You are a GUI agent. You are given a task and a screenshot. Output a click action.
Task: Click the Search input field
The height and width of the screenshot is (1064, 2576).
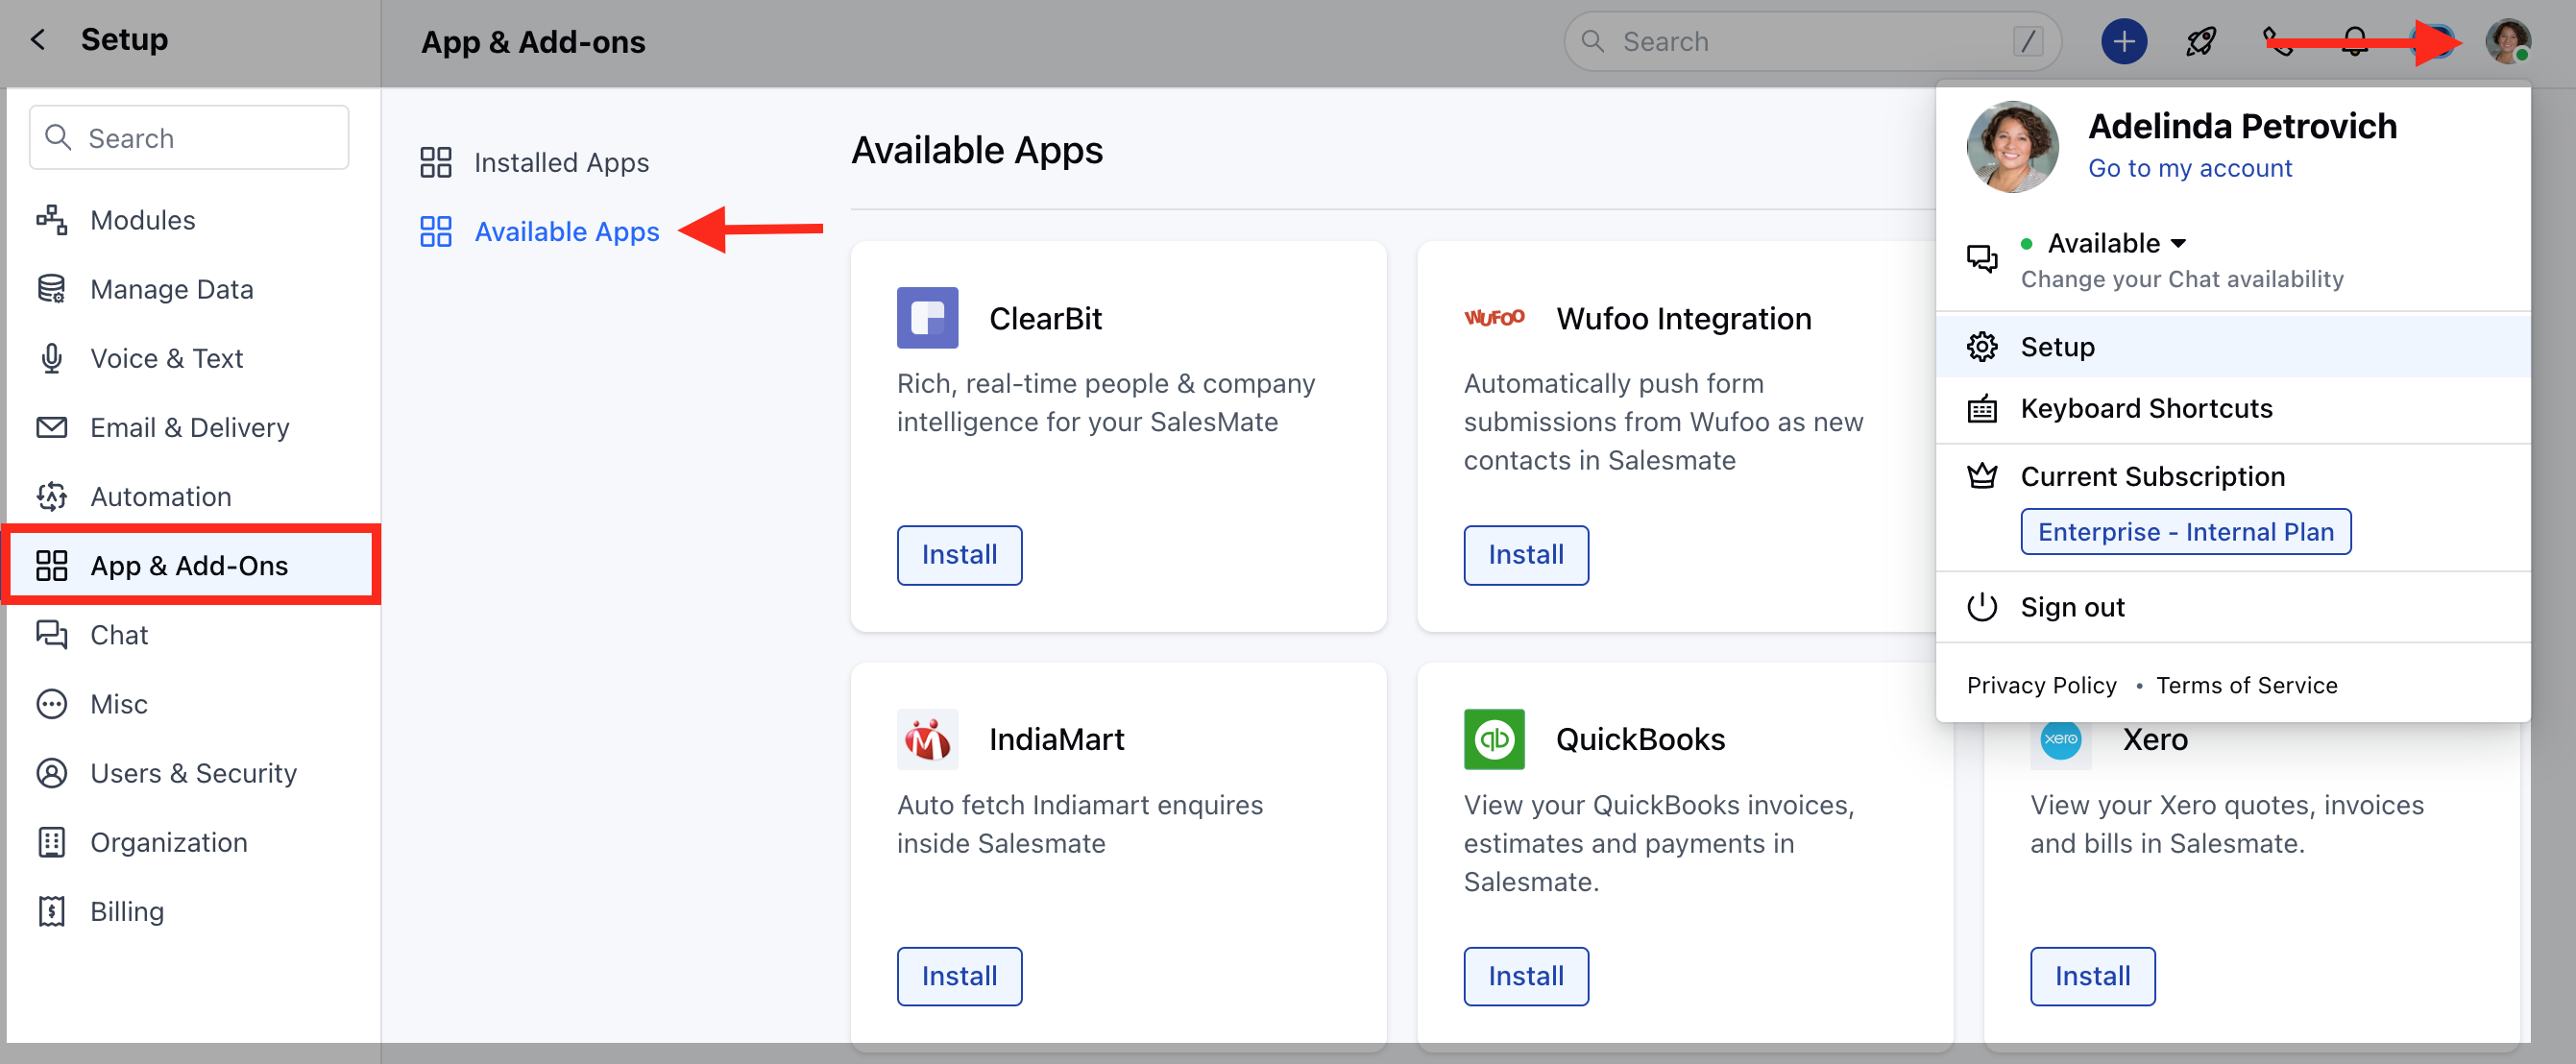1810,41
